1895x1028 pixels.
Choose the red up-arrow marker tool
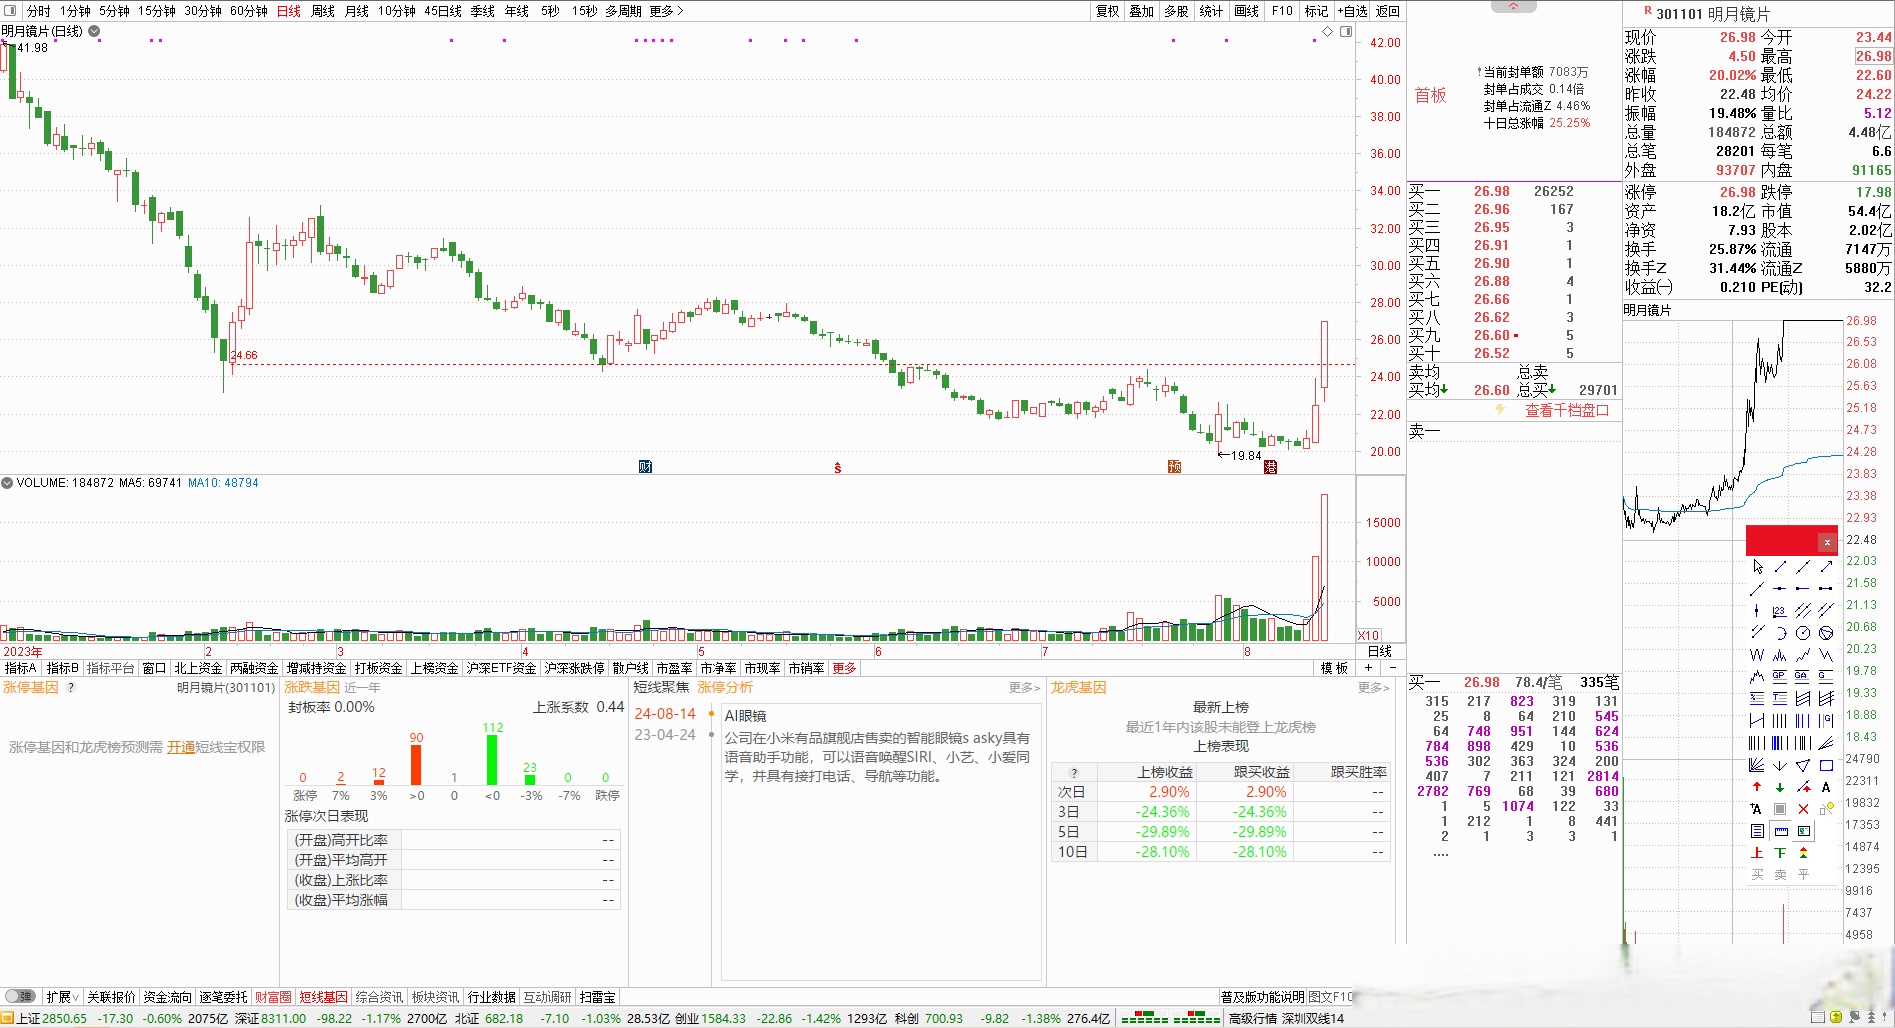1757,787
